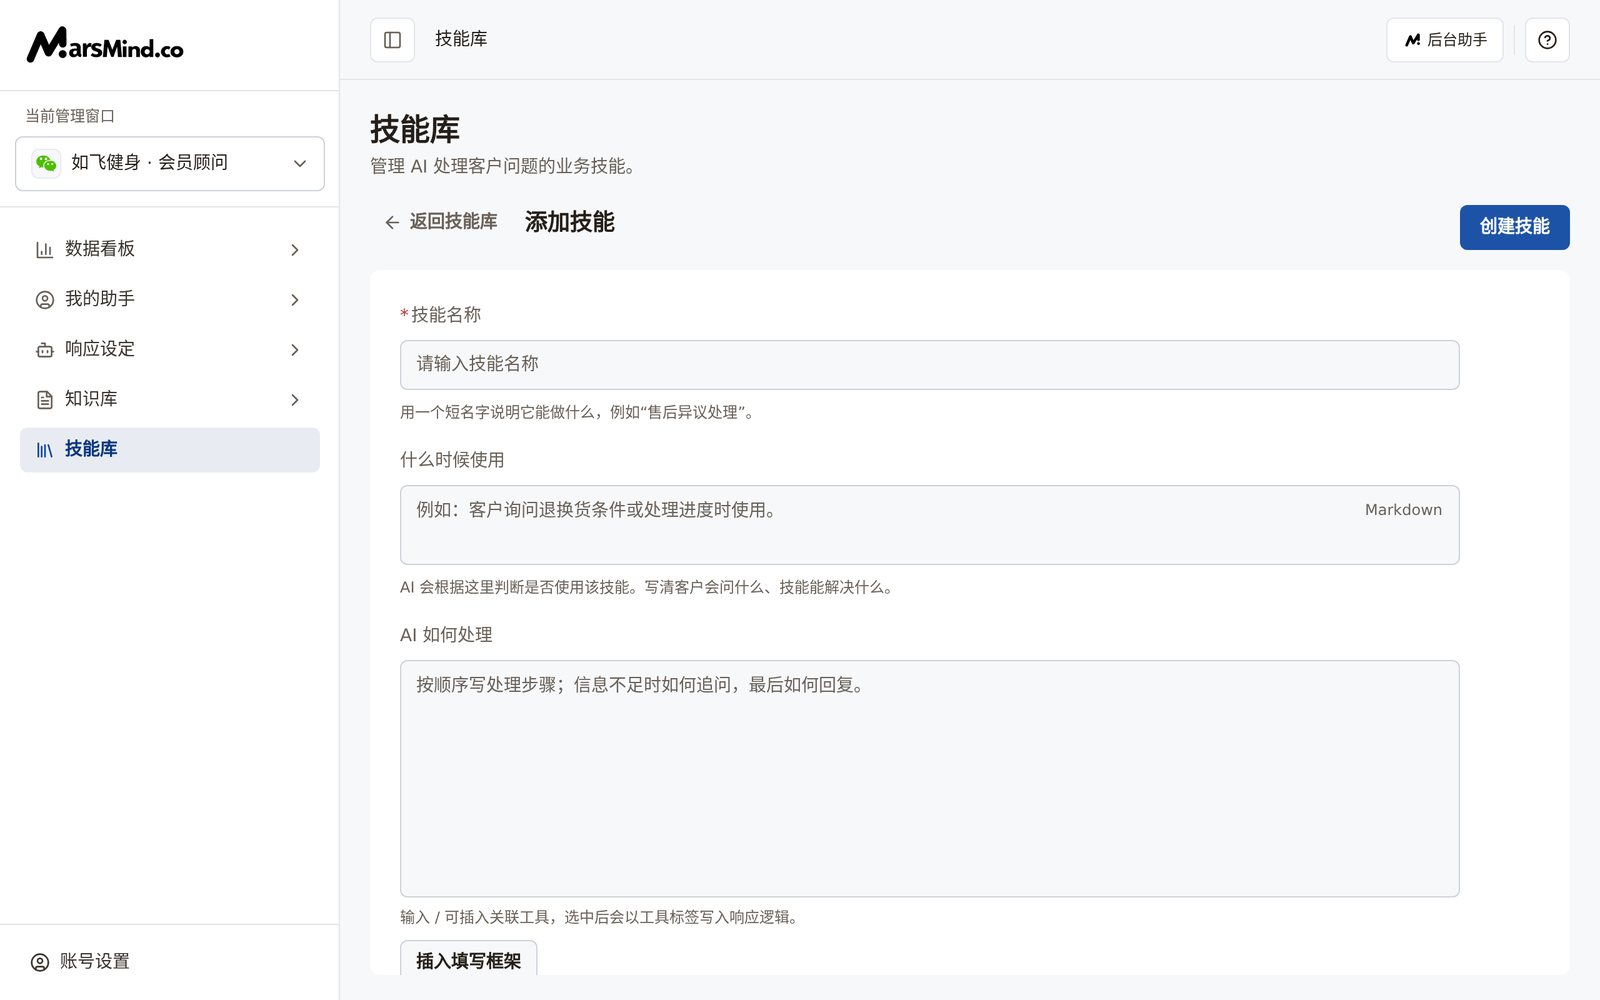
Task: Focus the 技能名称 input field
Action: point(929,365)
